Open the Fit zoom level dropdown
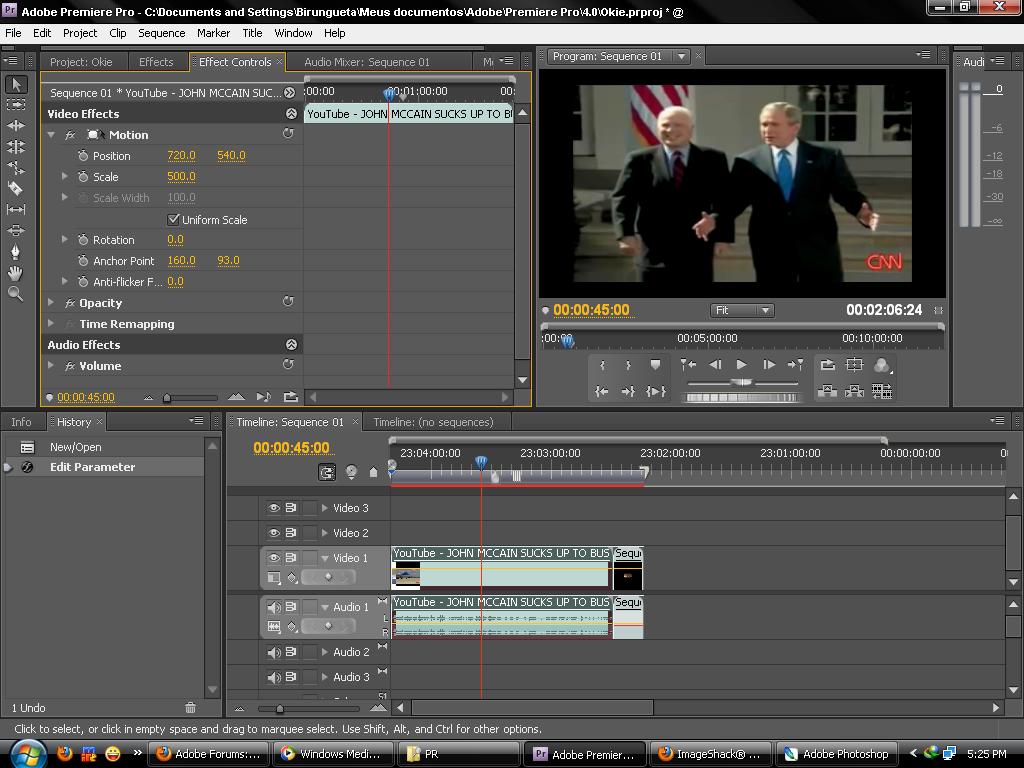The height and width of the screenshot is (768, 1024). point(742,310)
